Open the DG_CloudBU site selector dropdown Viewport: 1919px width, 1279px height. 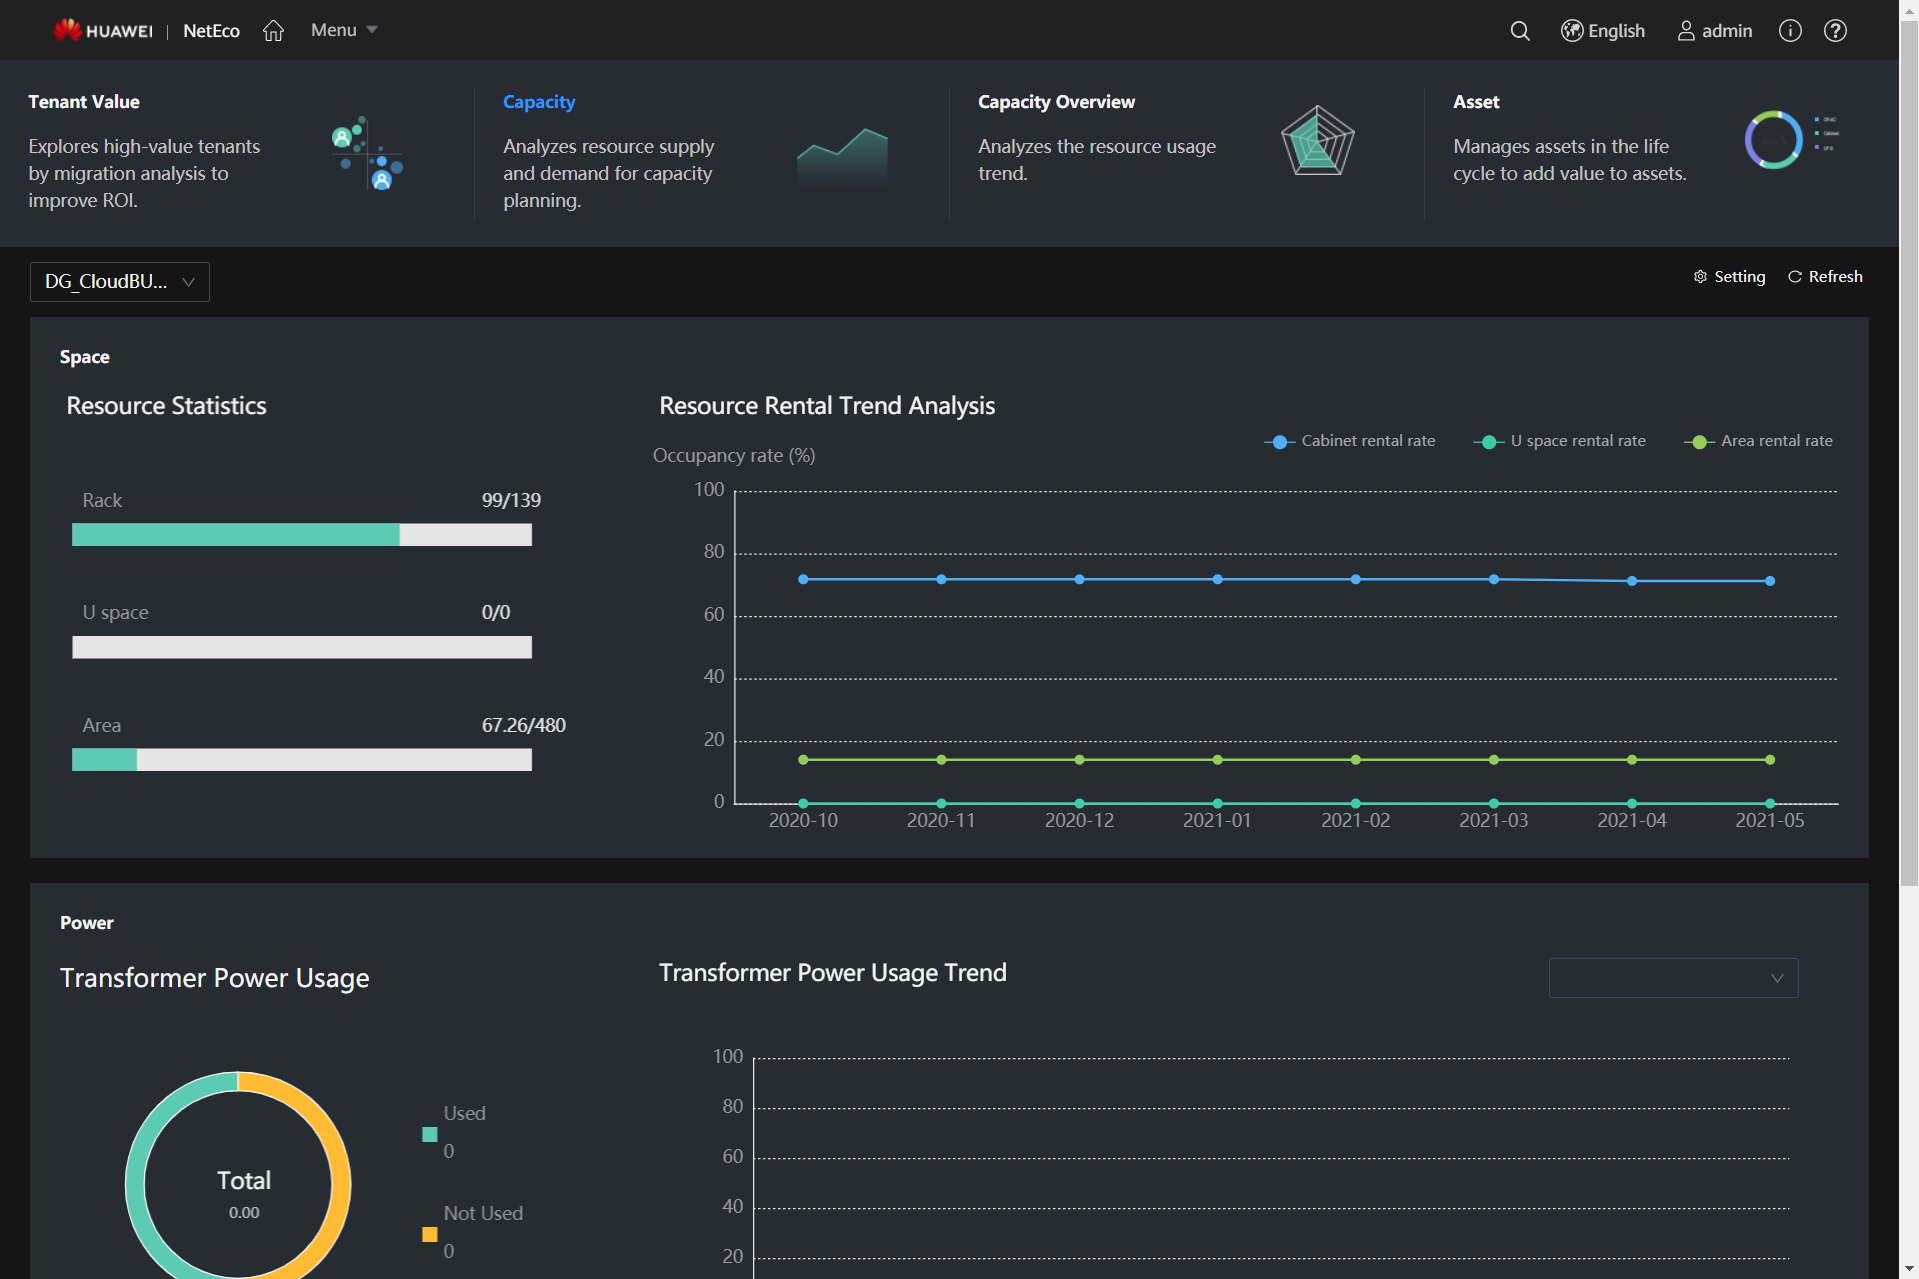(119, 282)
